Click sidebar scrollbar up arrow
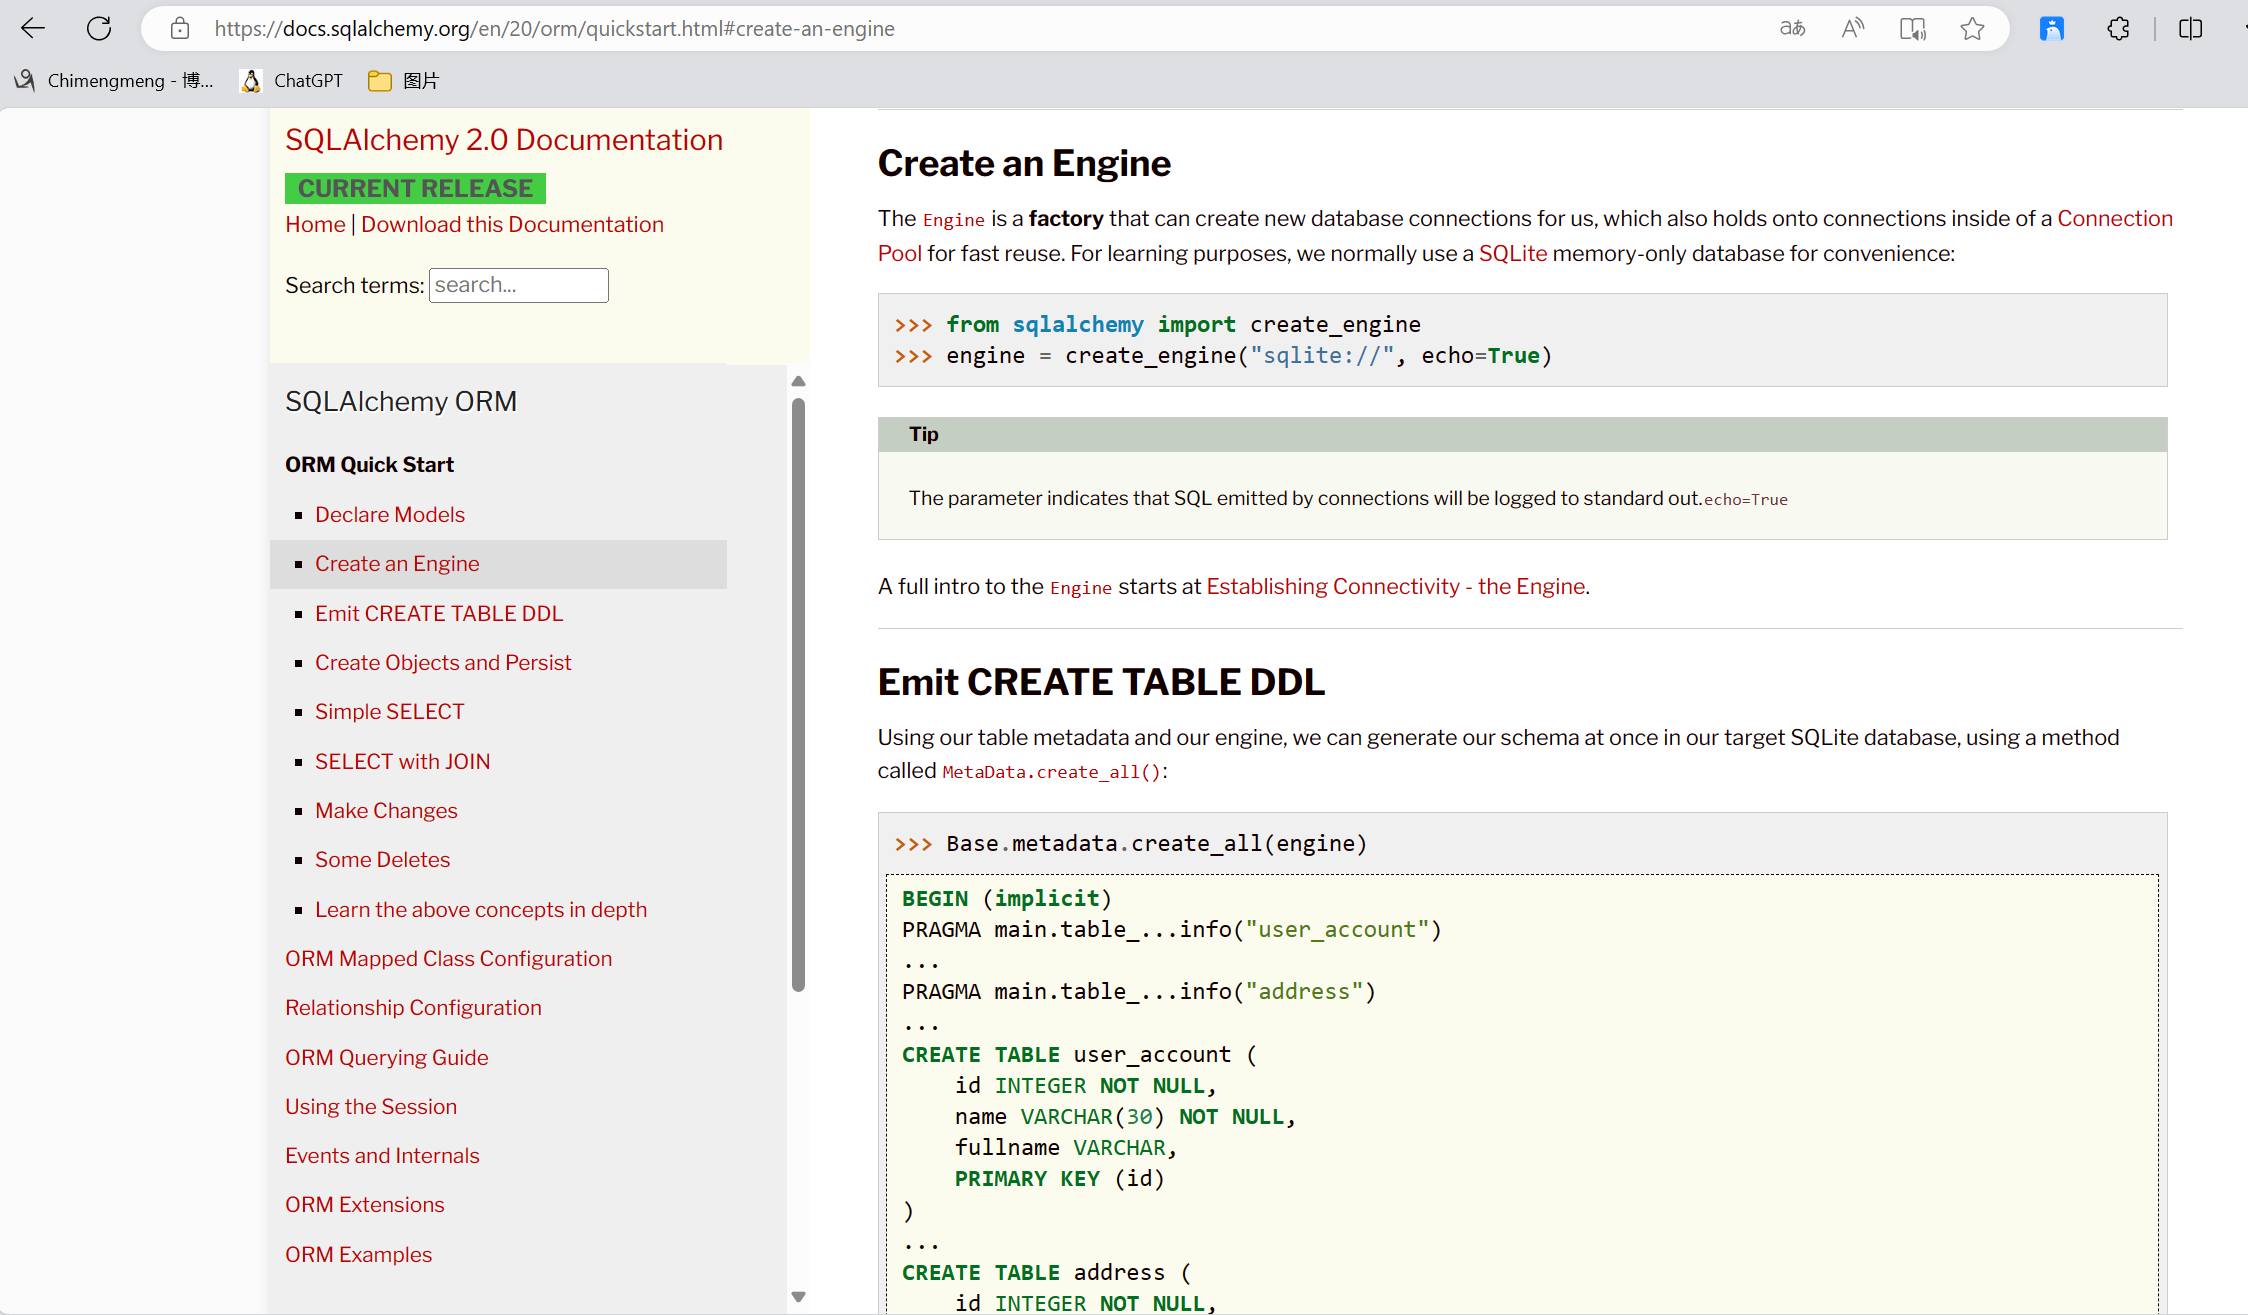The height and width of the screenshot is (1315, 2248). click(798, 381)
